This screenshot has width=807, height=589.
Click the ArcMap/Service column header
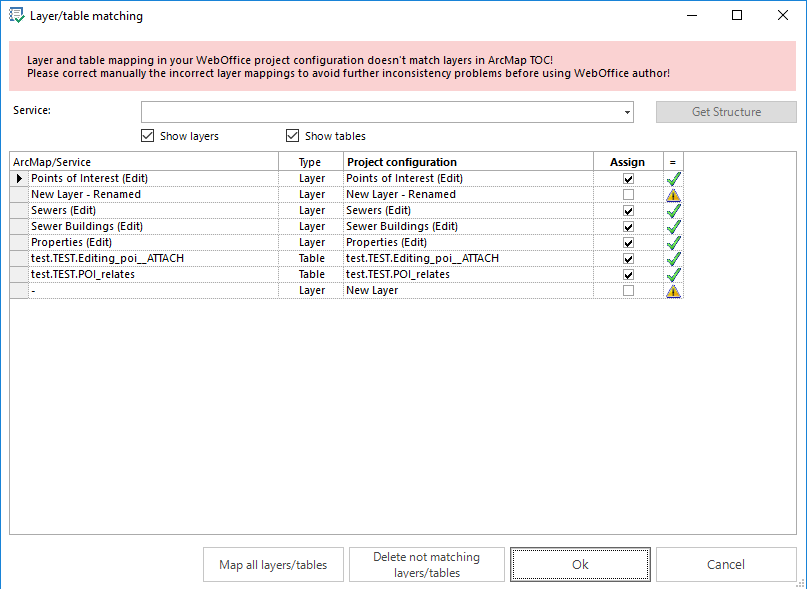tap(140, 161)
